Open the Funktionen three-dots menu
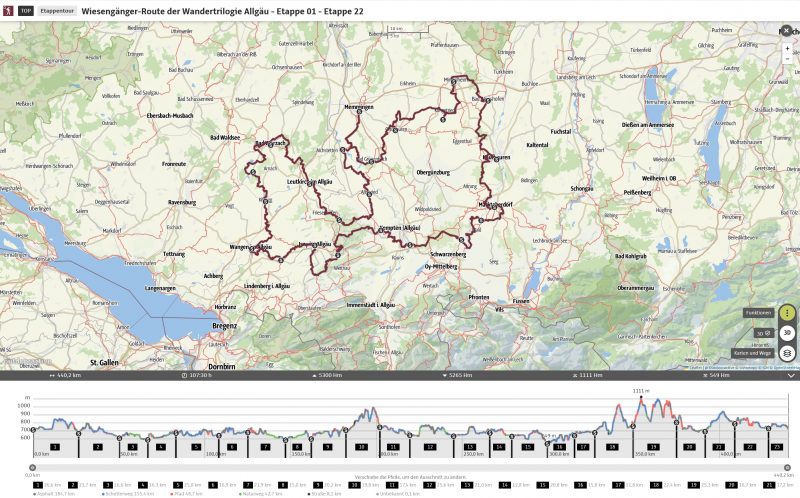 coord(787,313)
